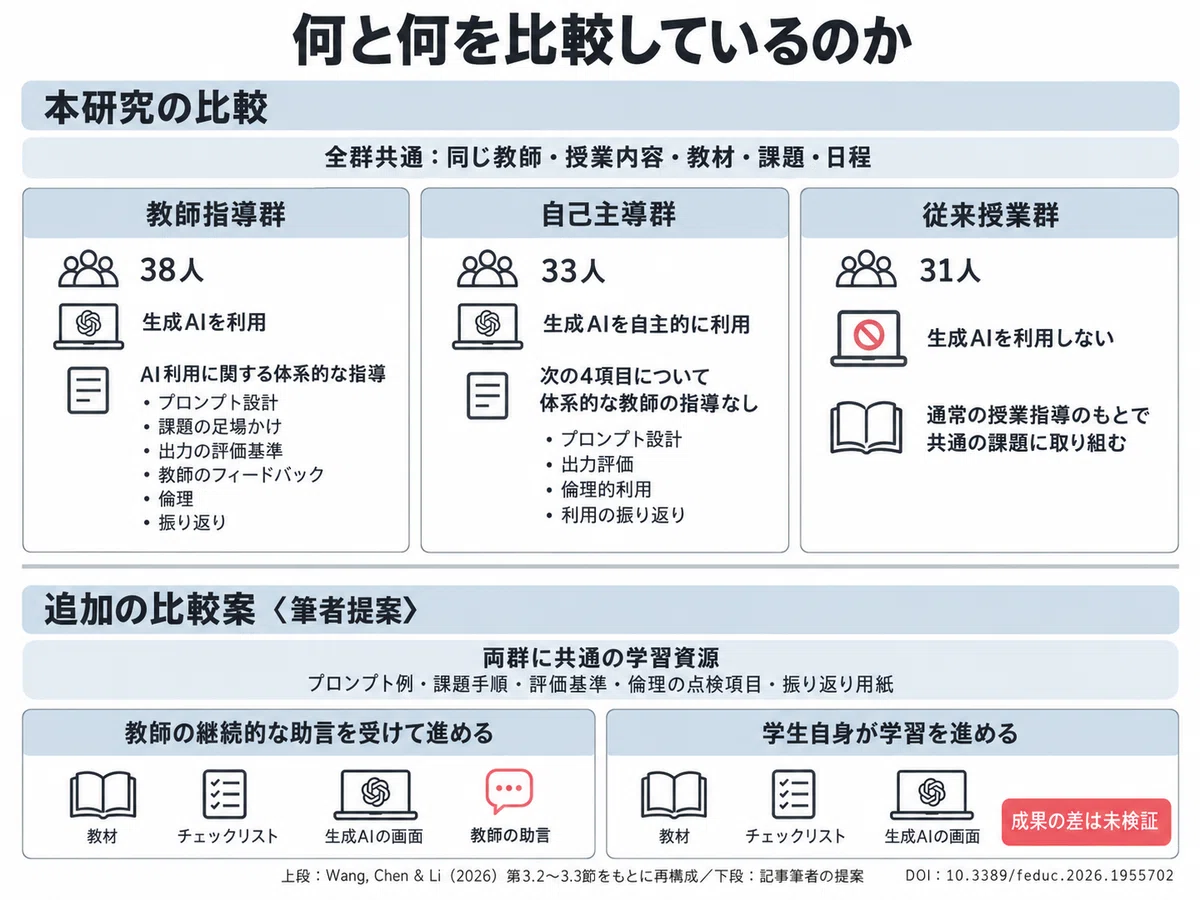Click the main title 何と何を比較しているのか

coord(602,40)
